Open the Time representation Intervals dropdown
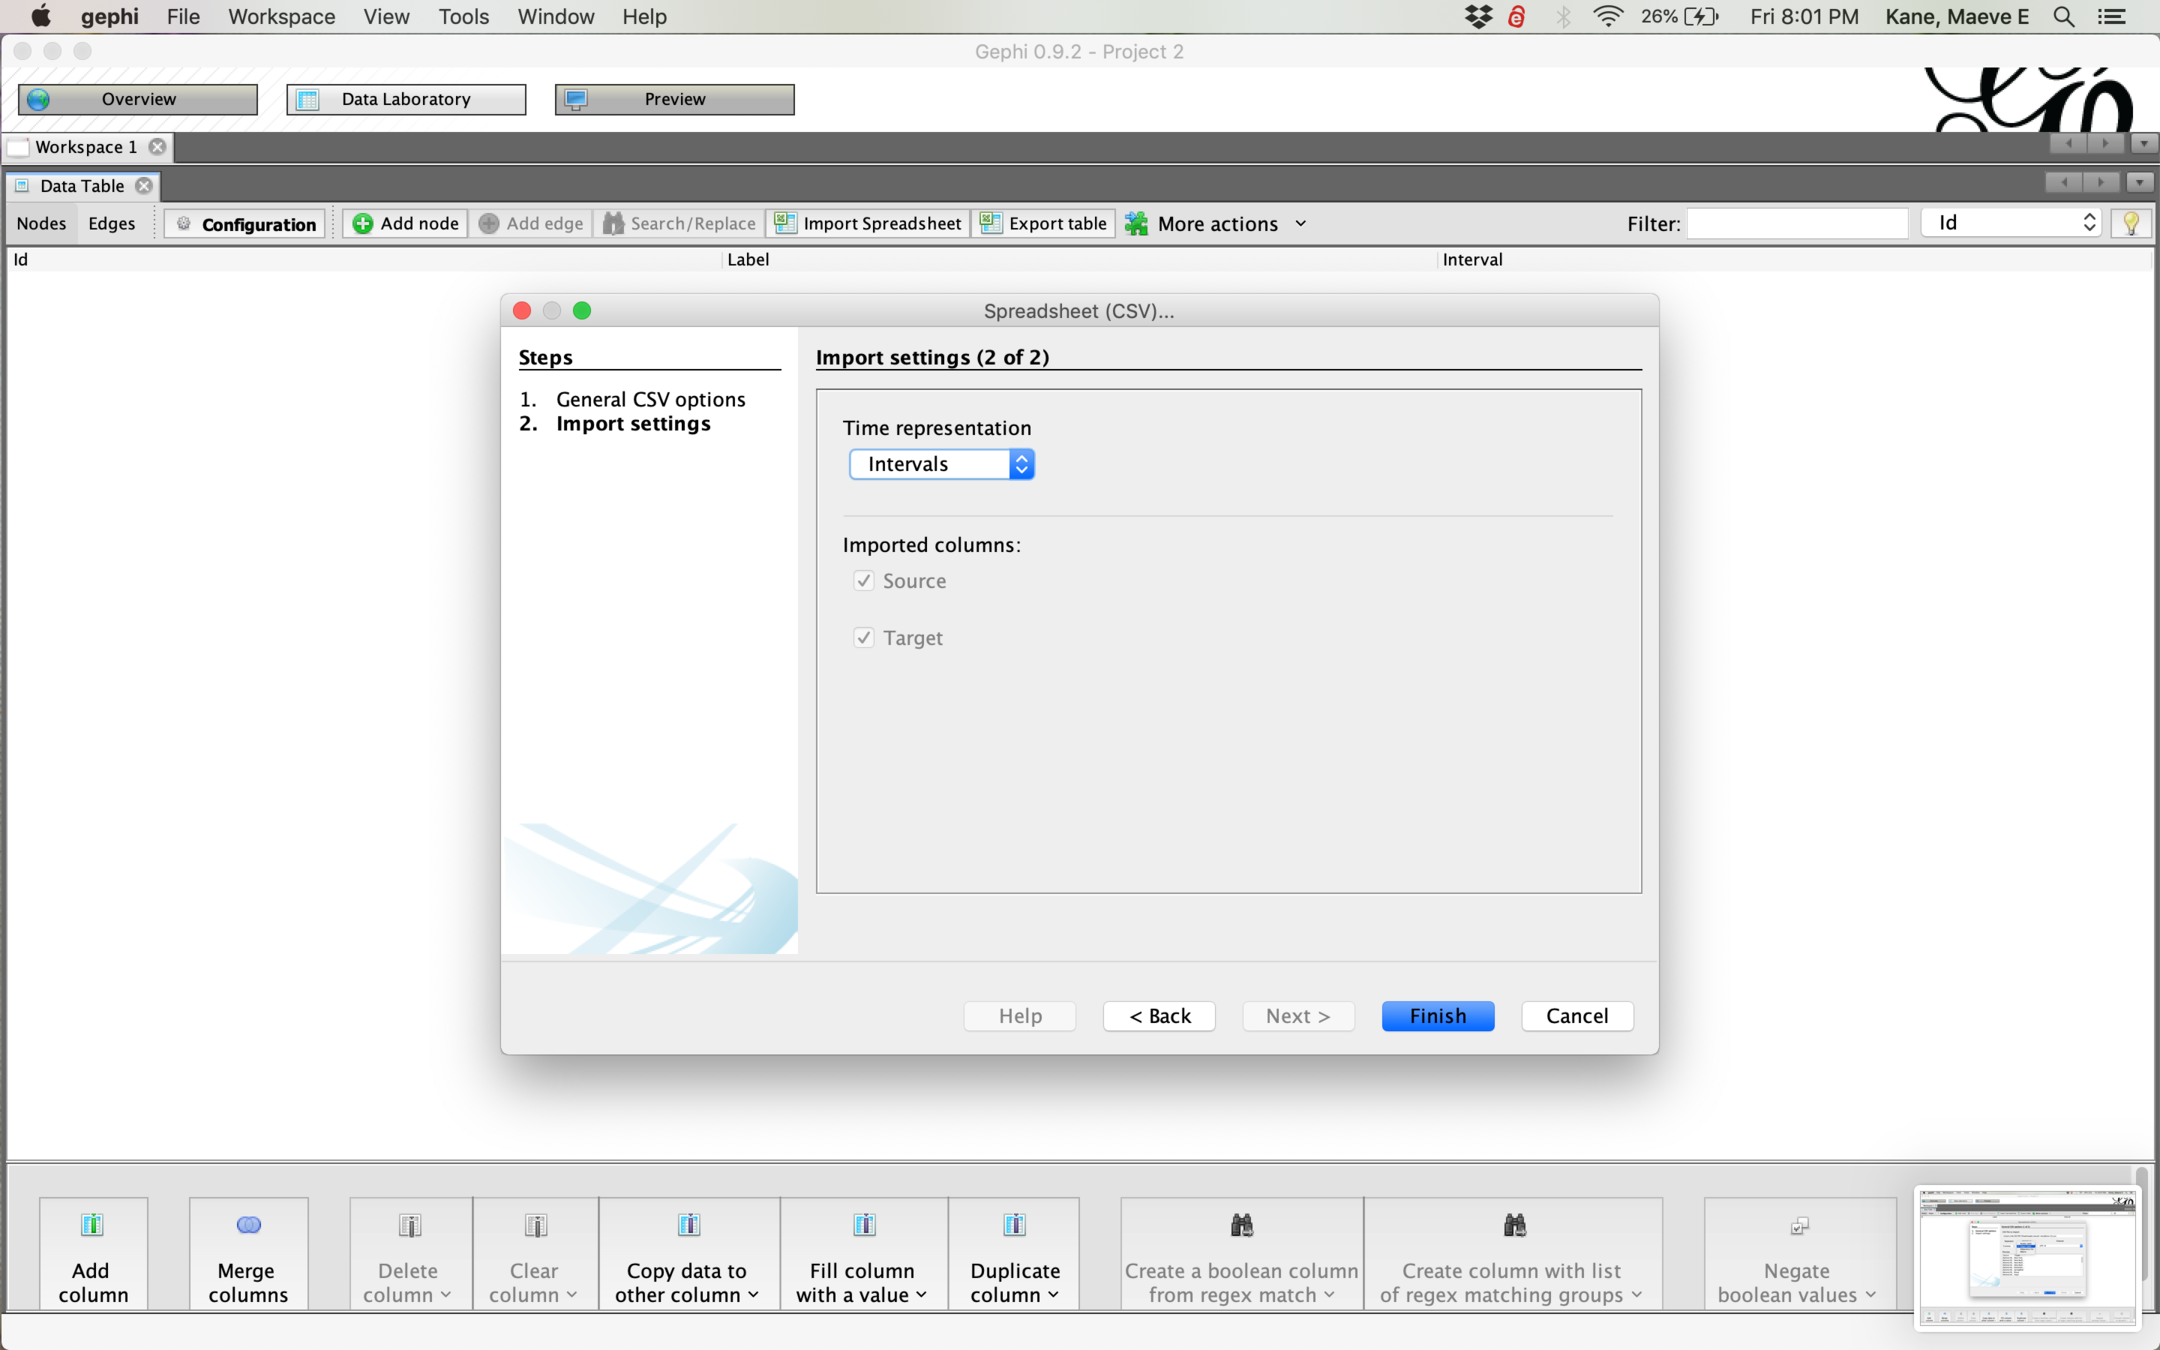 coord(941,464)
